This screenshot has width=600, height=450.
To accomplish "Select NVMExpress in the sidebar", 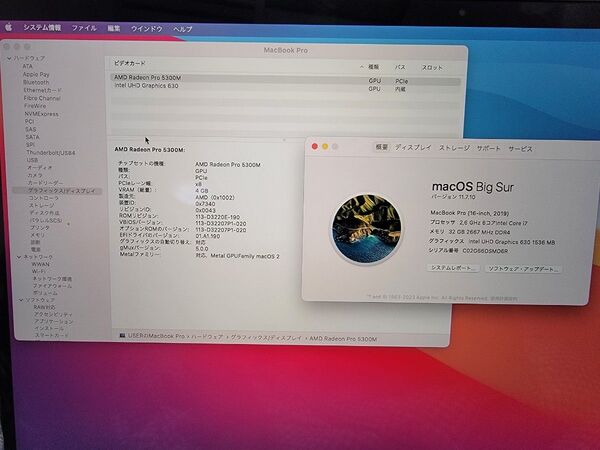I will pyautogui.click(x=41, y=114).
